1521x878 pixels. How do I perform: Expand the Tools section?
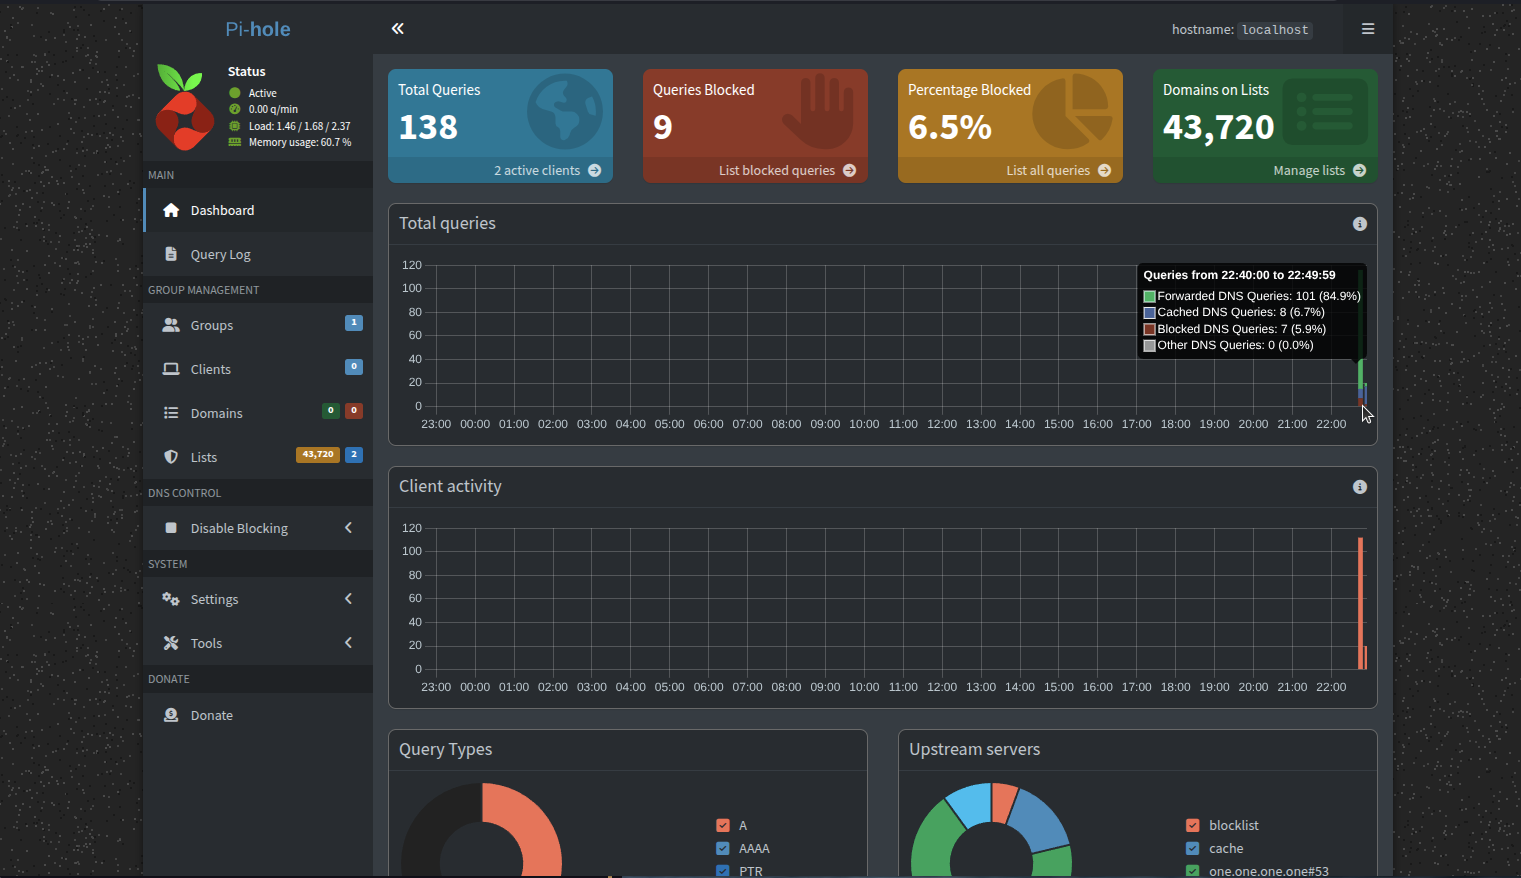click(257, 643)
